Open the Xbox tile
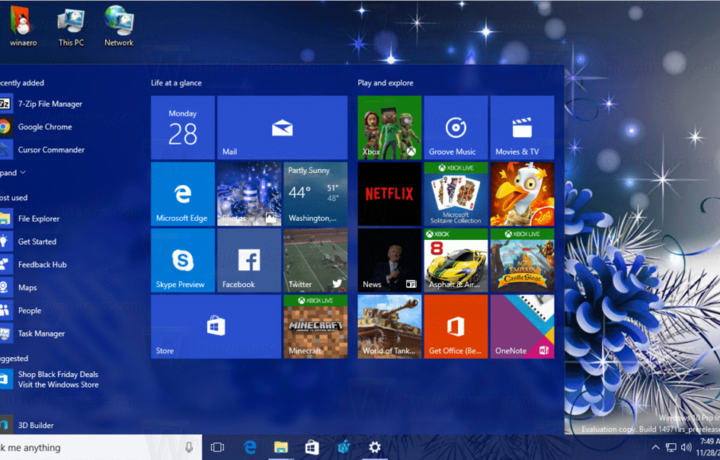 point(389,128)
